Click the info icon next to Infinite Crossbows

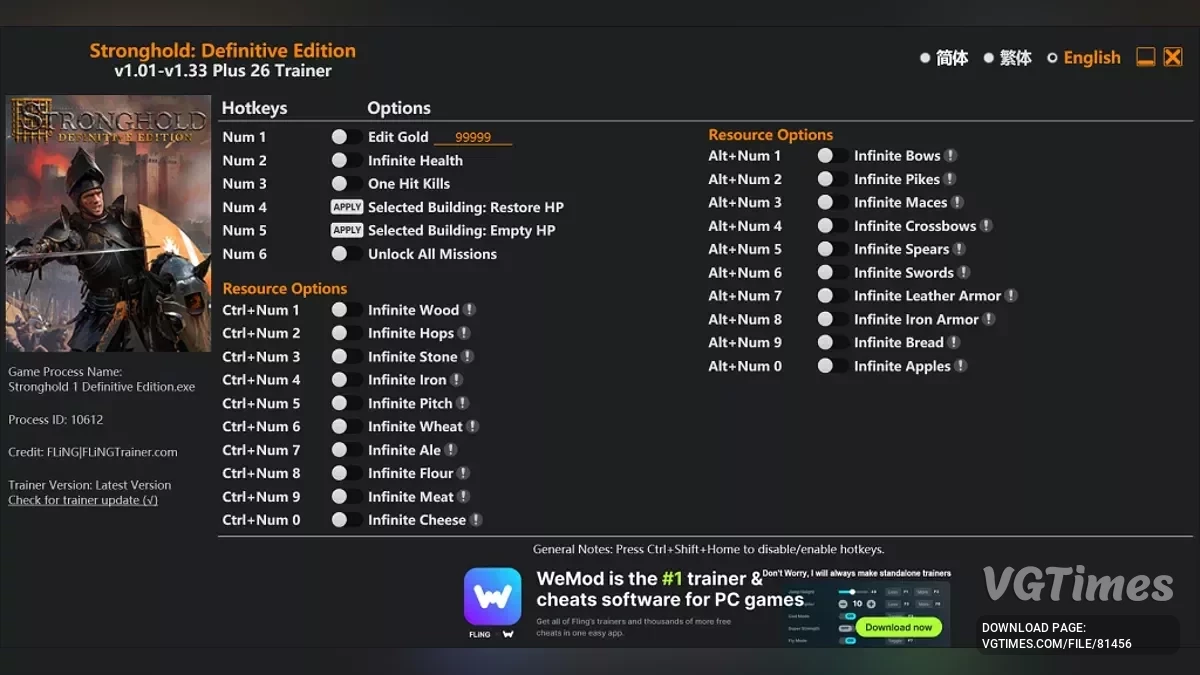pos(986,226)
